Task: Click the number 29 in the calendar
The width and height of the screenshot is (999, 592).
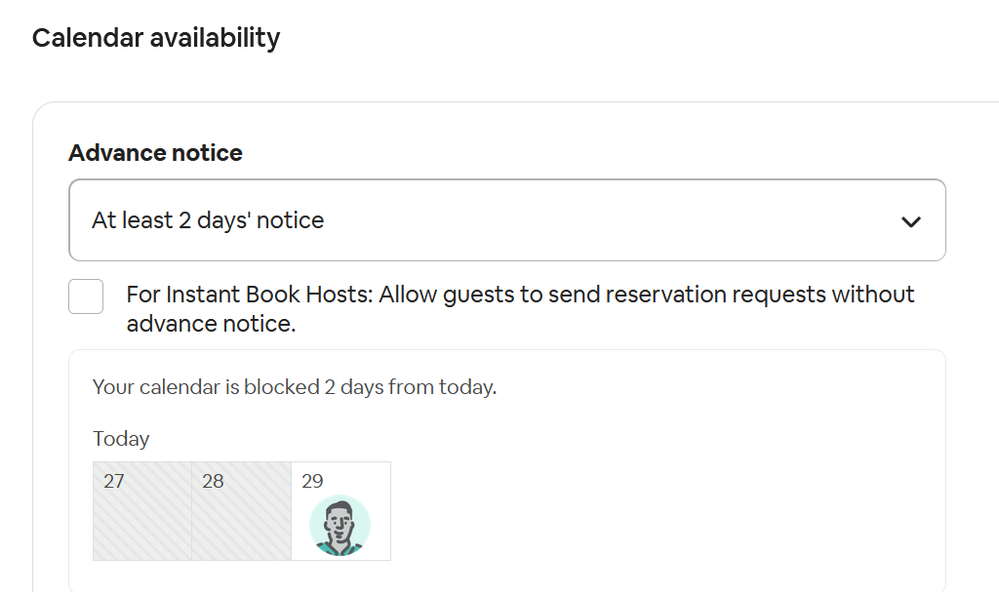Action: click(312, 481)
